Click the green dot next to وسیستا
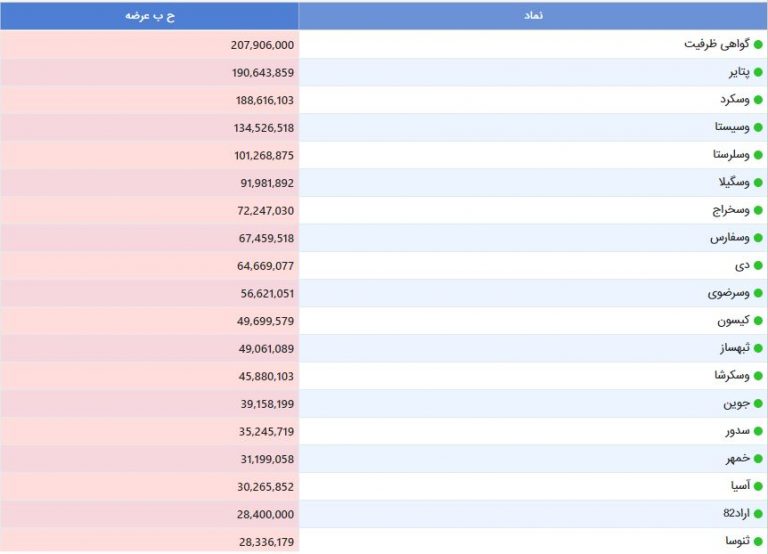The width and height of the screenshot is (768, 554). click(x=758, y=127)
